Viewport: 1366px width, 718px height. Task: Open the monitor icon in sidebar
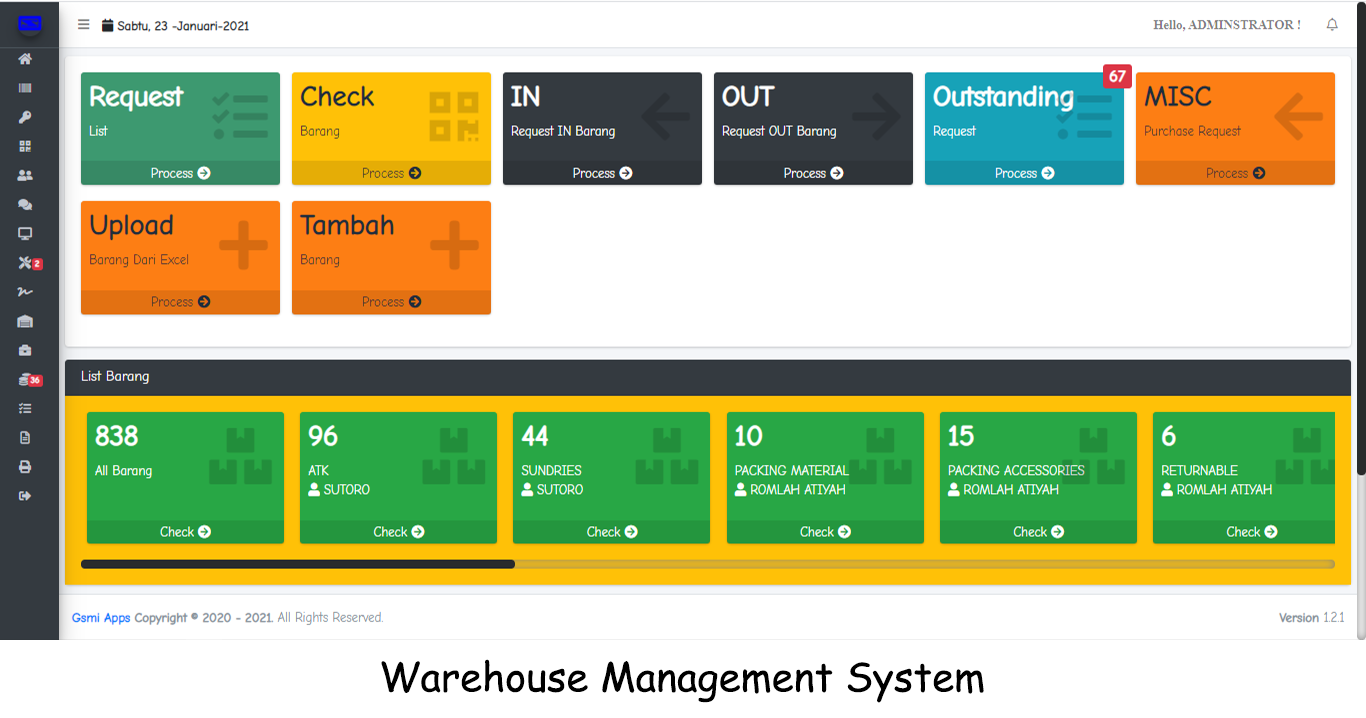pyautogui.click(x=25, y=233)
